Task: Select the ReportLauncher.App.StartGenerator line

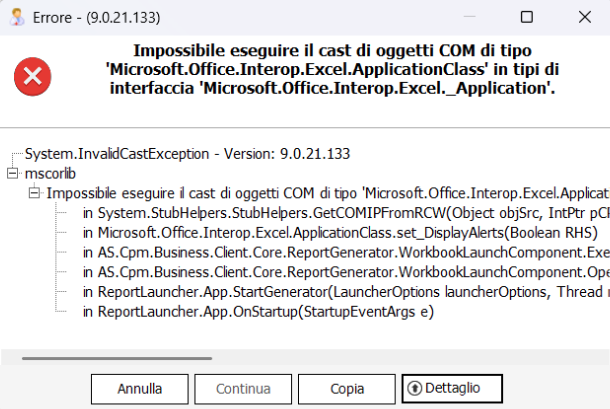Action: point(346,292)
